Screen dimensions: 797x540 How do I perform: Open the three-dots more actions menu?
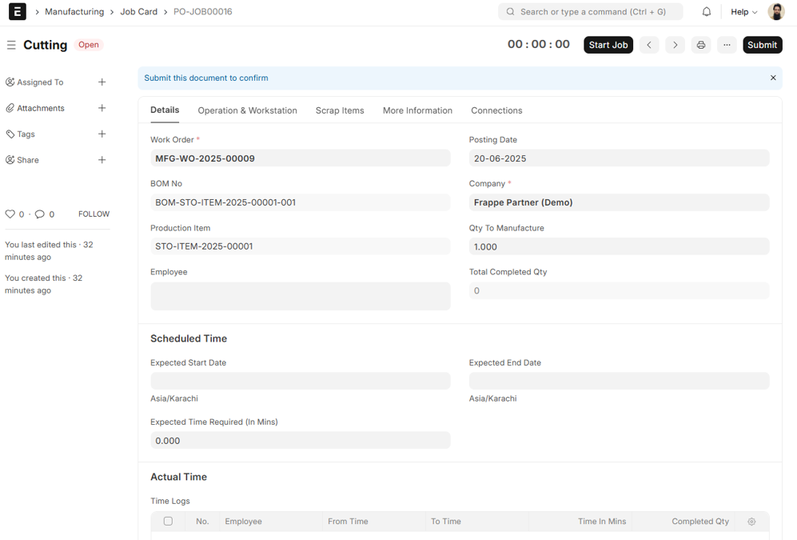[727, 45]
